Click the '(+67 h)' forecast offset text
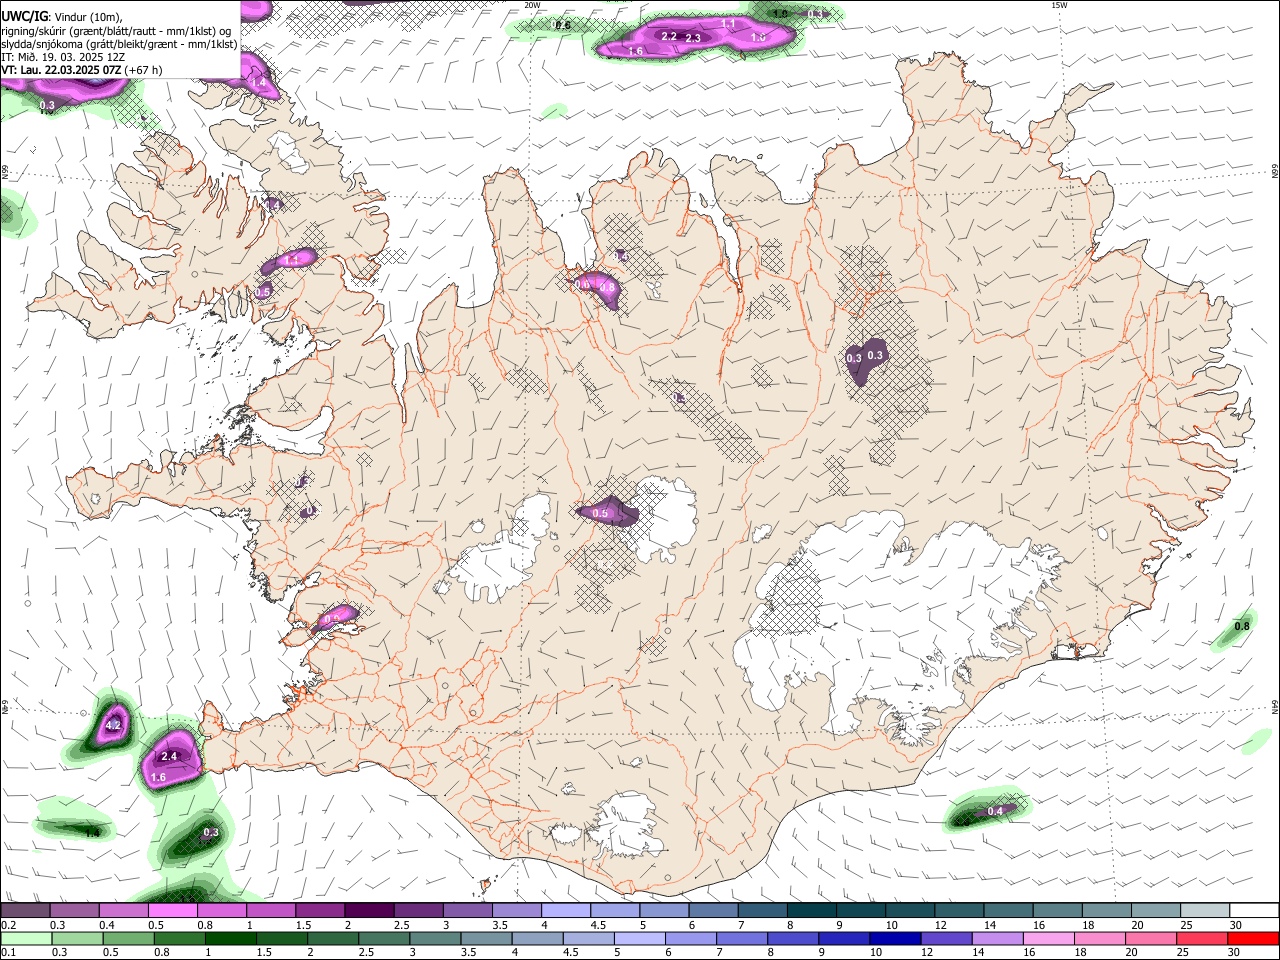 point(144,70)
